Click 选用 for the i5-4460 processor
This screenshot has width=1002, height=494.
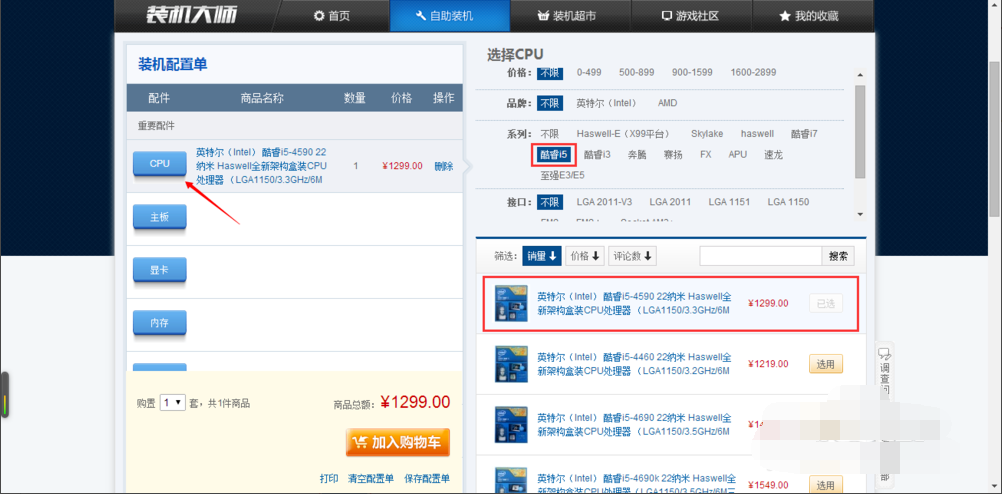[825, 364]
